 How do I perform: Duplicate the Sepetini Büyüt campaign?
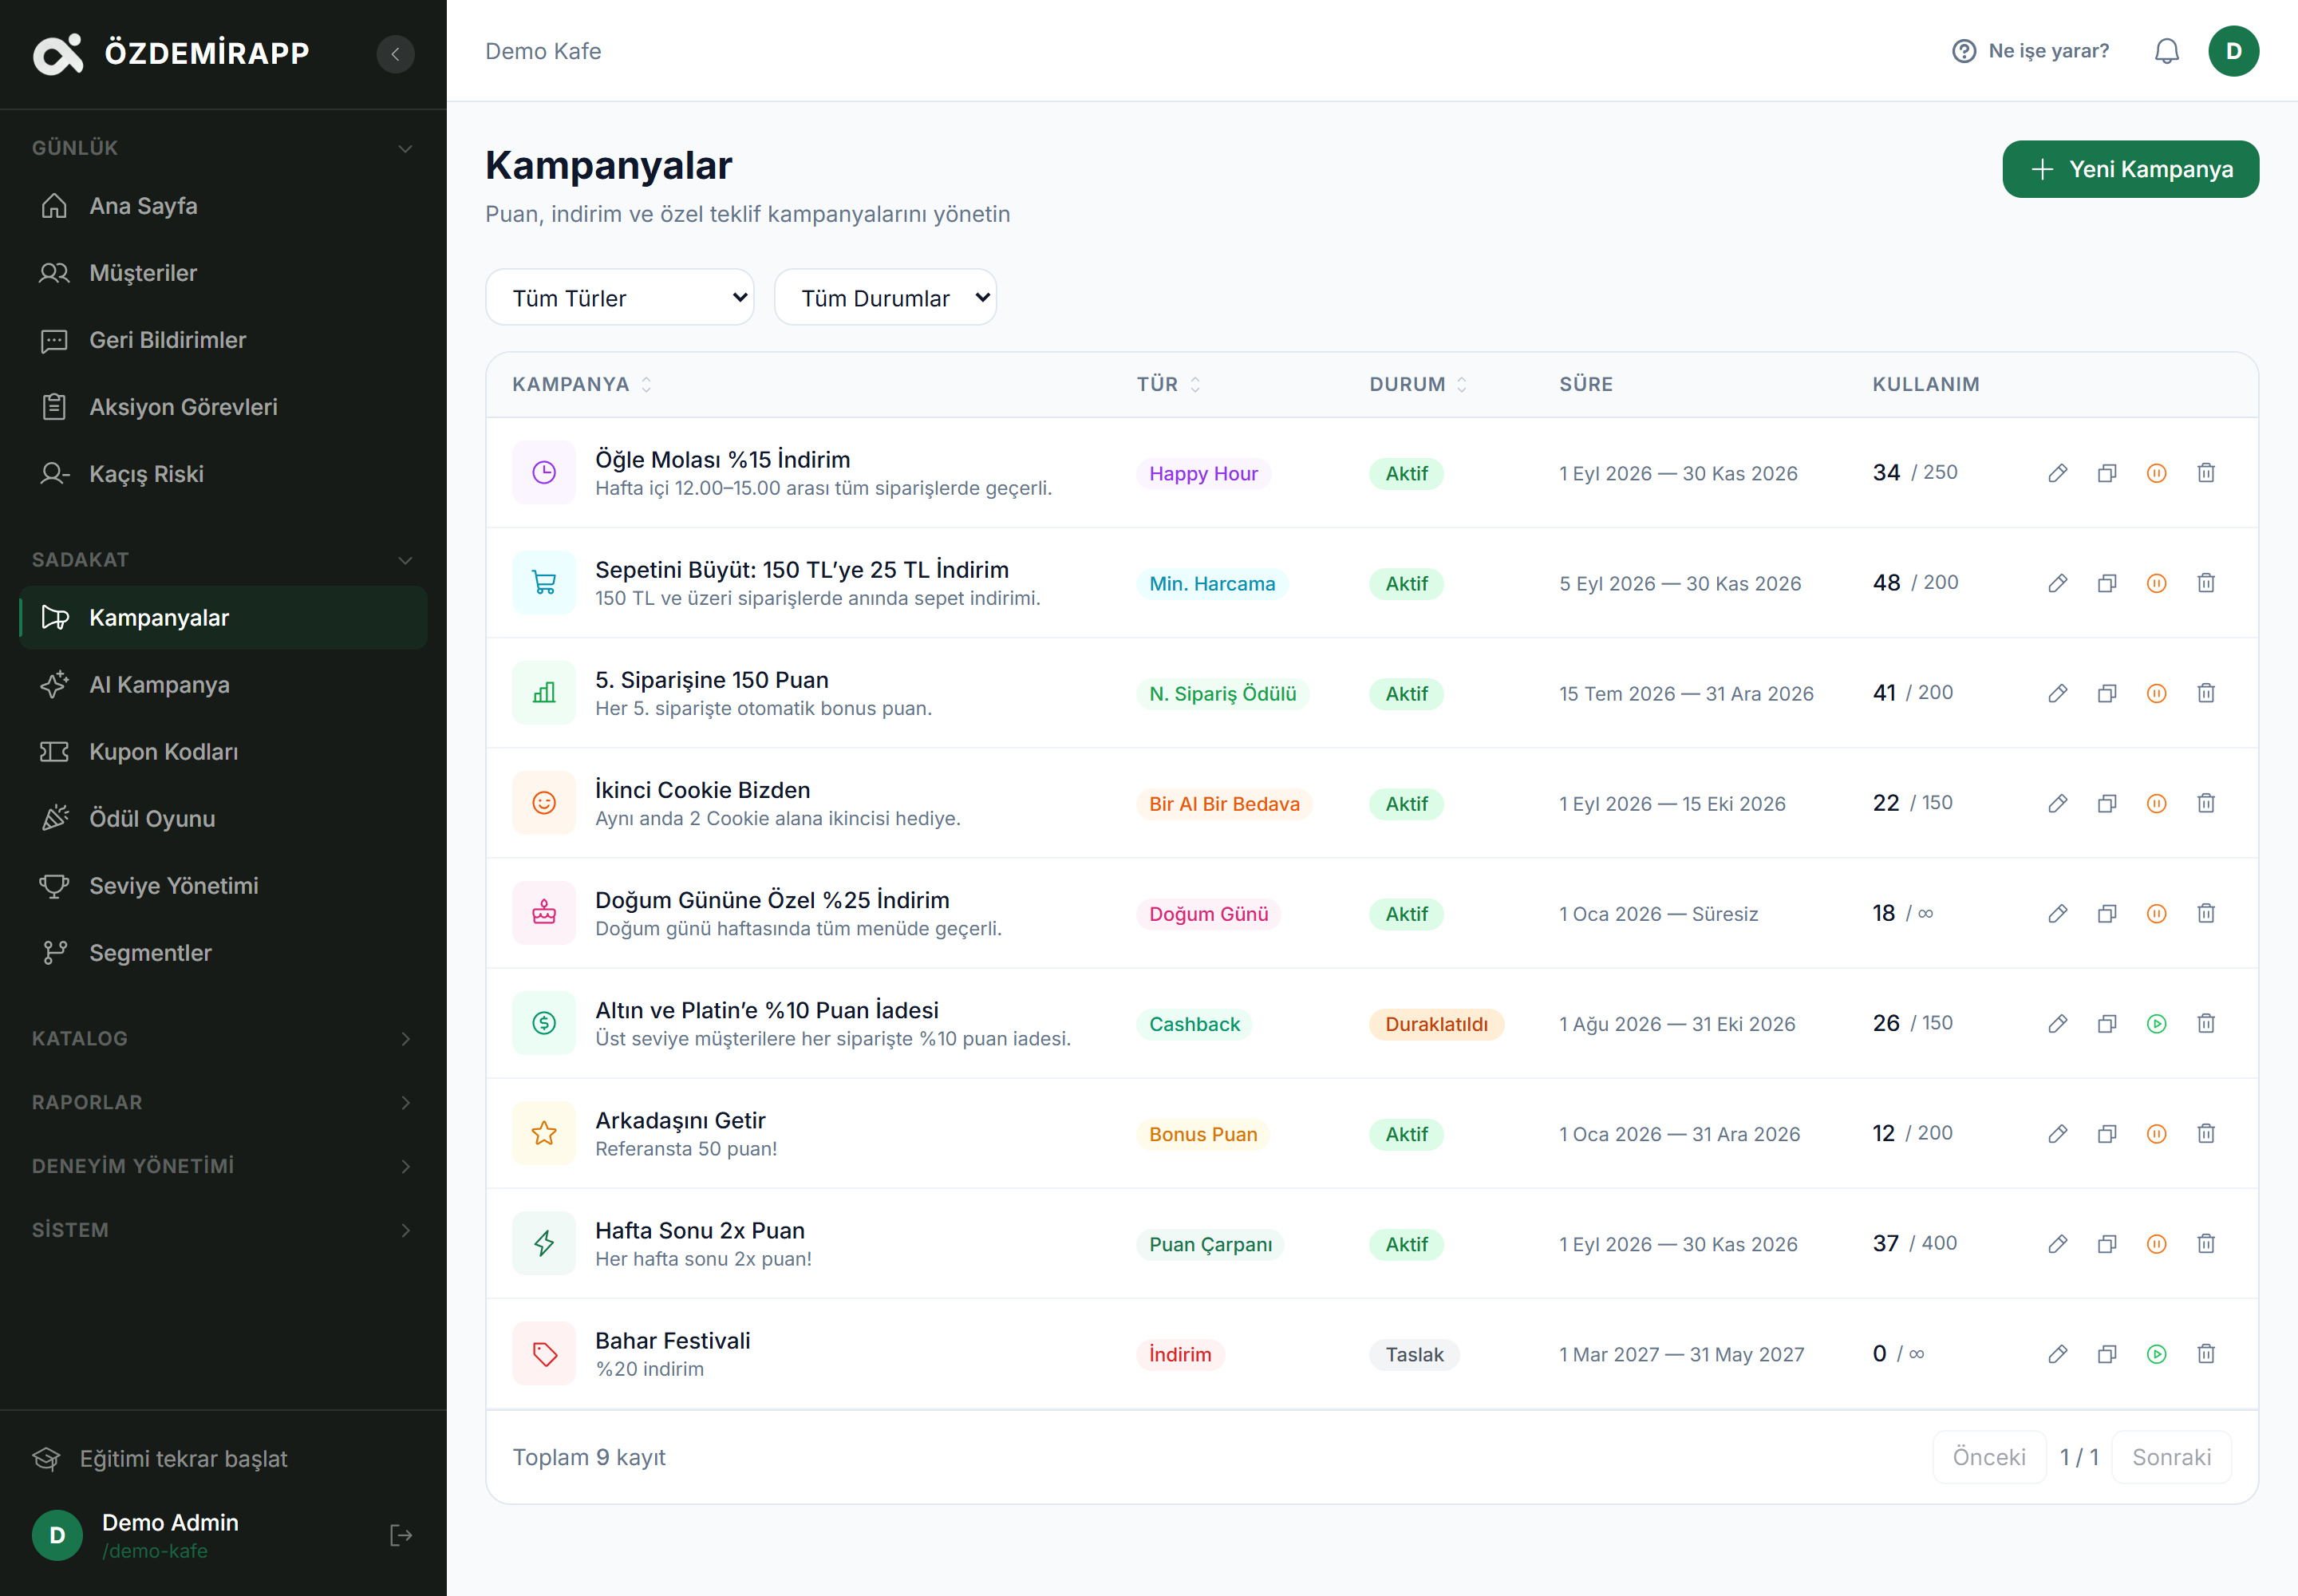[2107, 583]
